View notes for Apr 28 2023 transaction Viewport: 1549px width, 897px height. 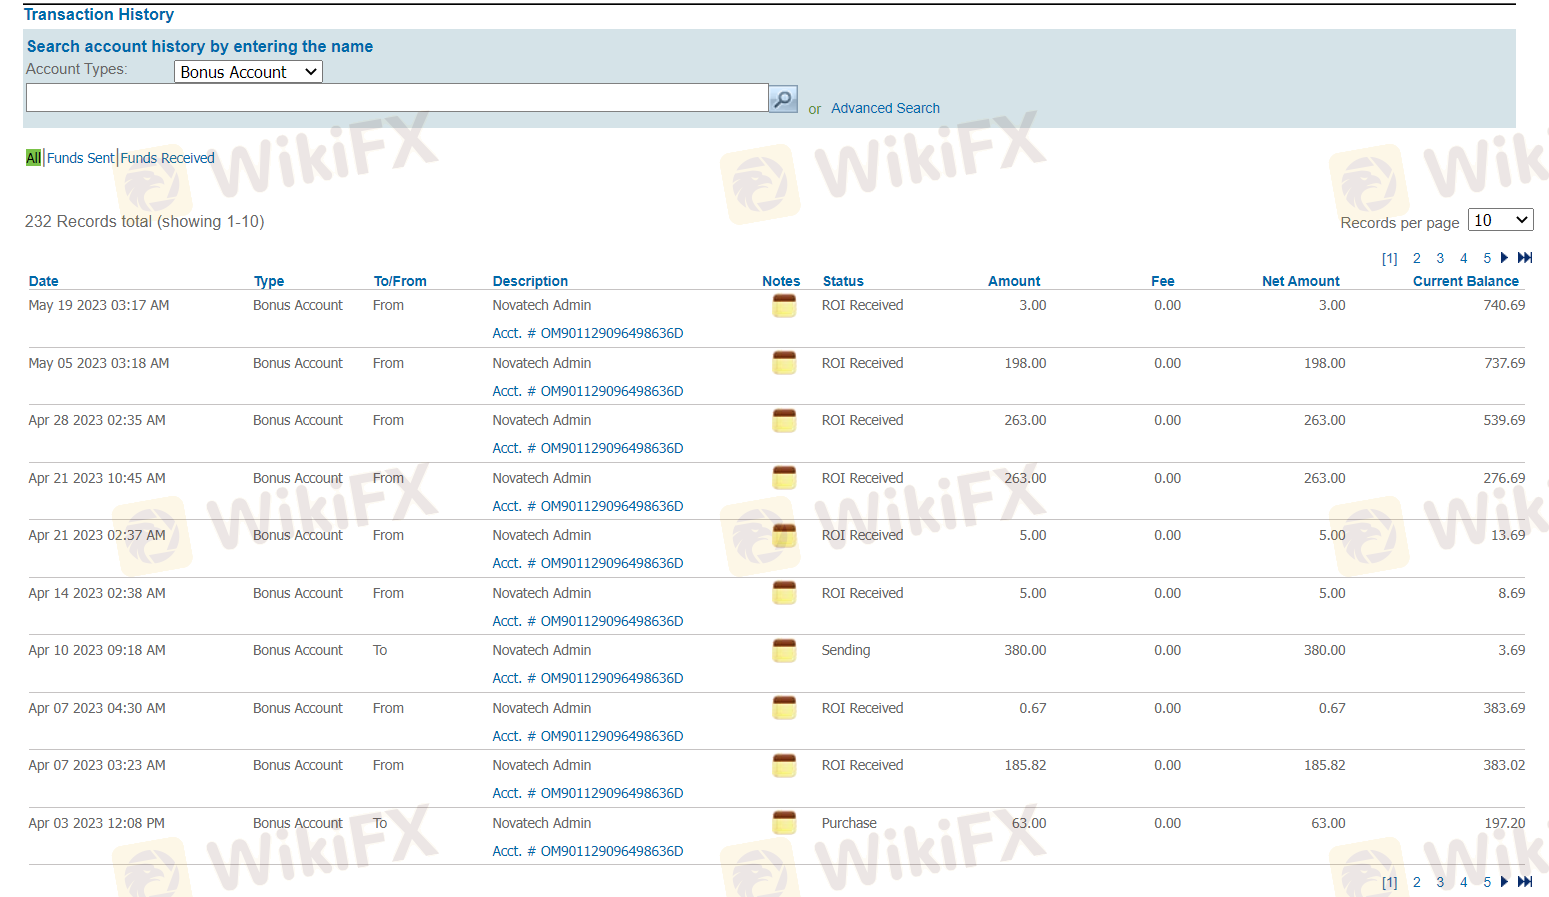(784, 421)
